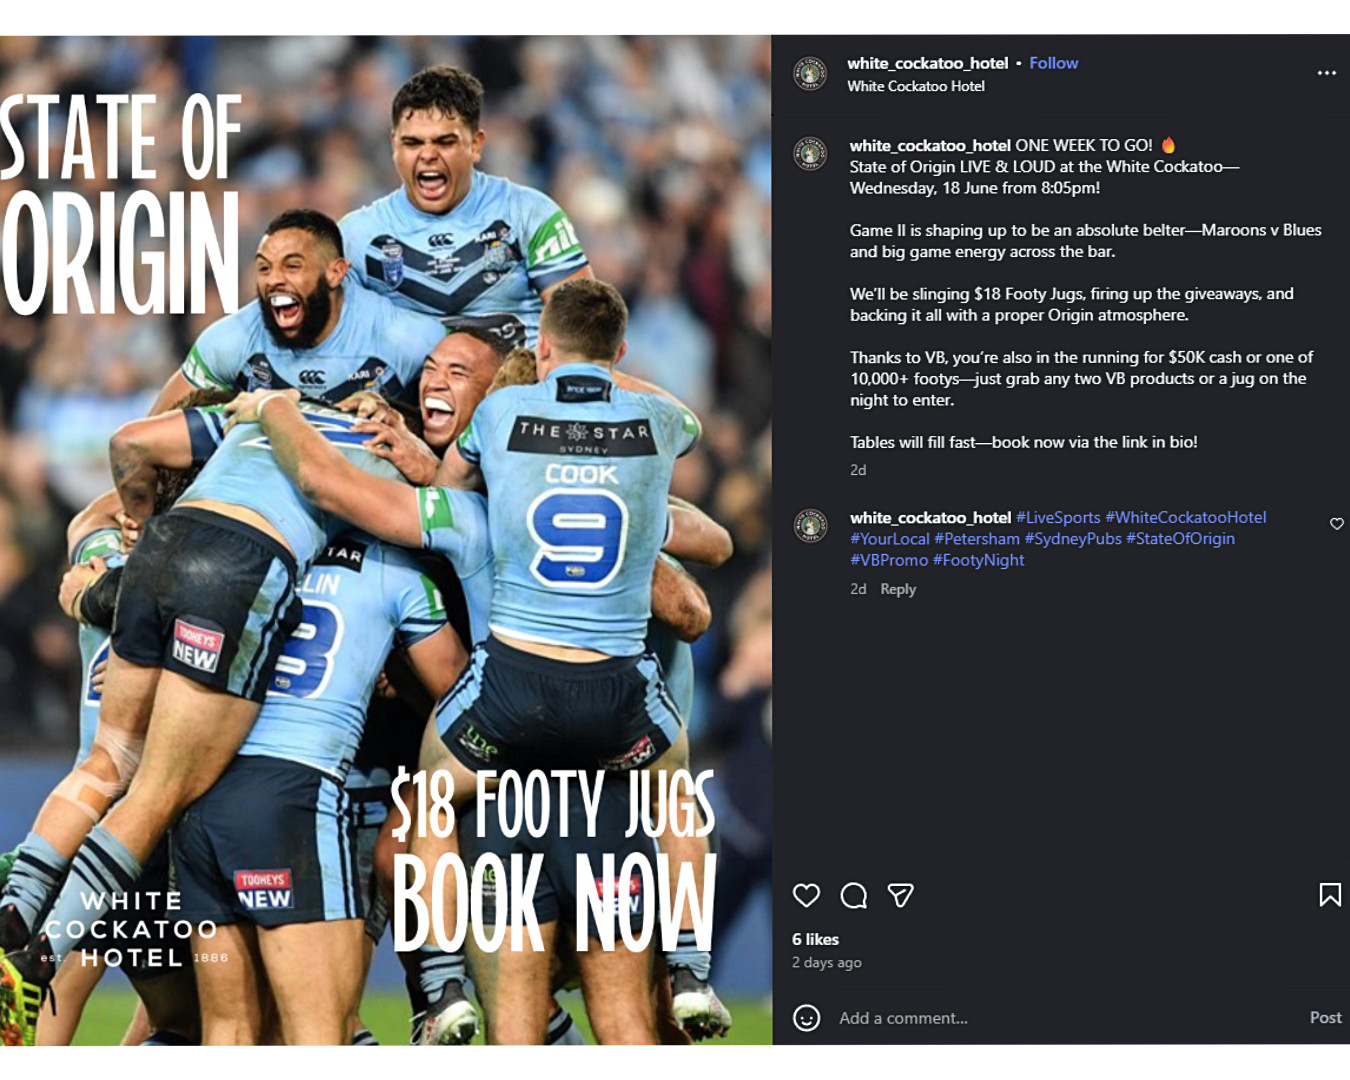The height and width of the screenshot is (1080, 1350).
Task: Open white_cockatoo_hotel profile picture at the top
Action: click(x=808, y=72)
